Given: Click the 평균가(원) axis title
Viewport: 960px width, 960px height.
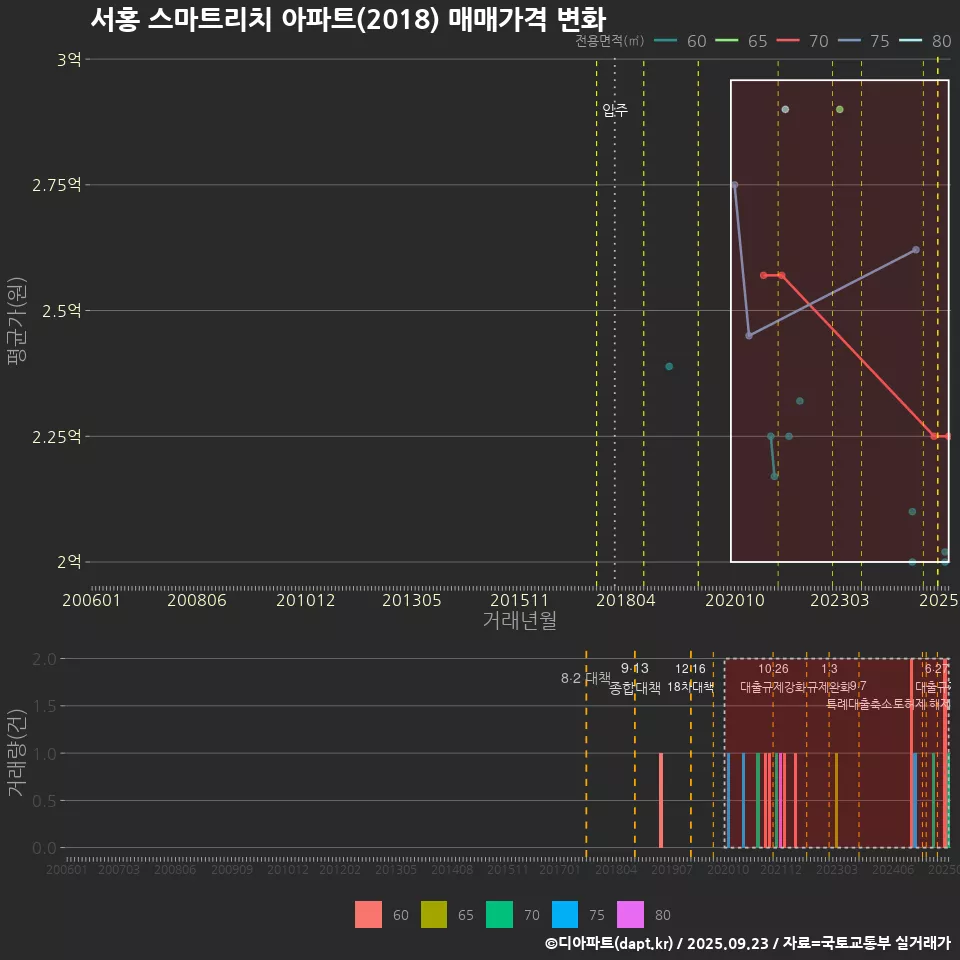Looking at the screenshot, I should tap(17, 321).
